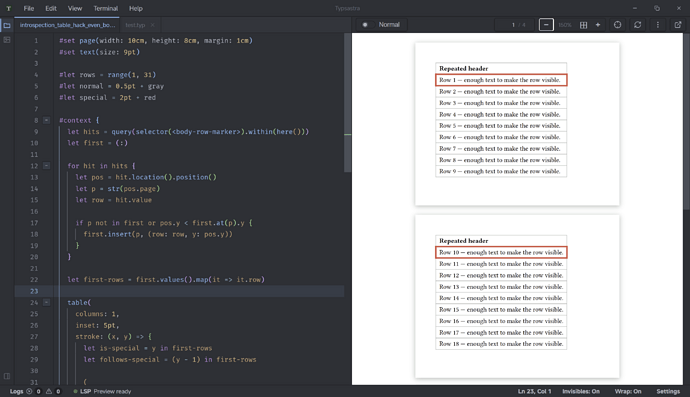Click 'Row 18' row in preview table
Image resolution: width=690 pixels, height=397 pixels.
[x=501, y=344]
